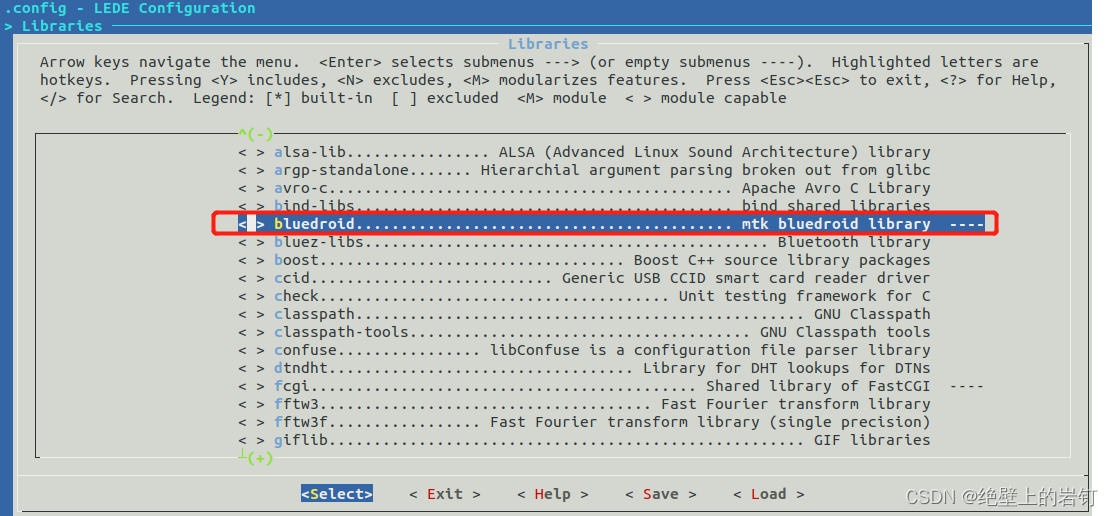Image resolution: width=1113 pixels, height=516 pixels.
Task: Toggle the boost inclusion marker
Action: tap(251, 260)
